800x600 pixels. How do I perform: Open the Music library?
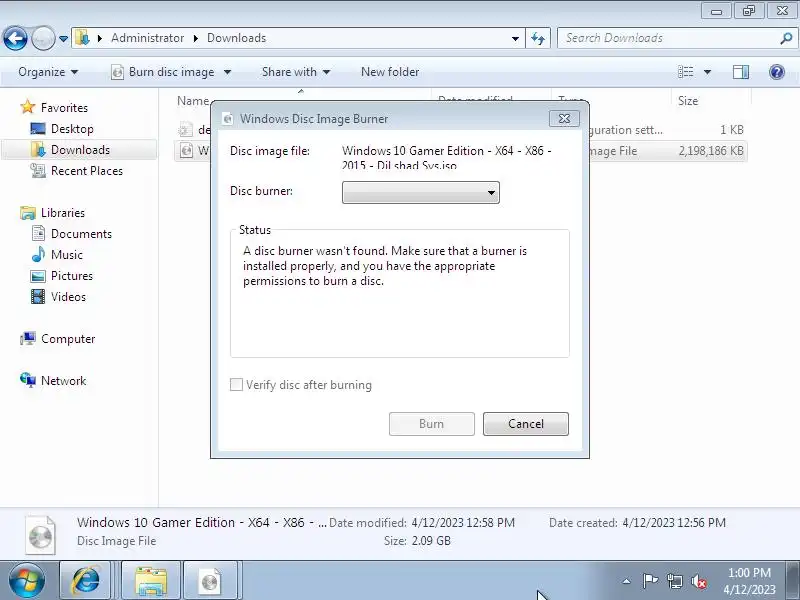coord(66,255)
